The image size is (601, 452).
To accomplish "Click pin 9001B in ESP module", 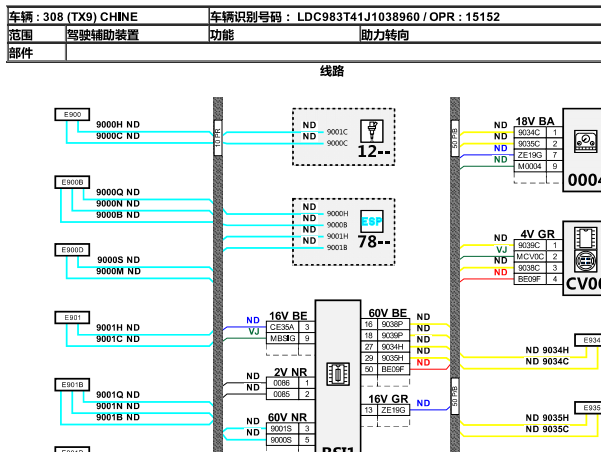I will (337, 247).
